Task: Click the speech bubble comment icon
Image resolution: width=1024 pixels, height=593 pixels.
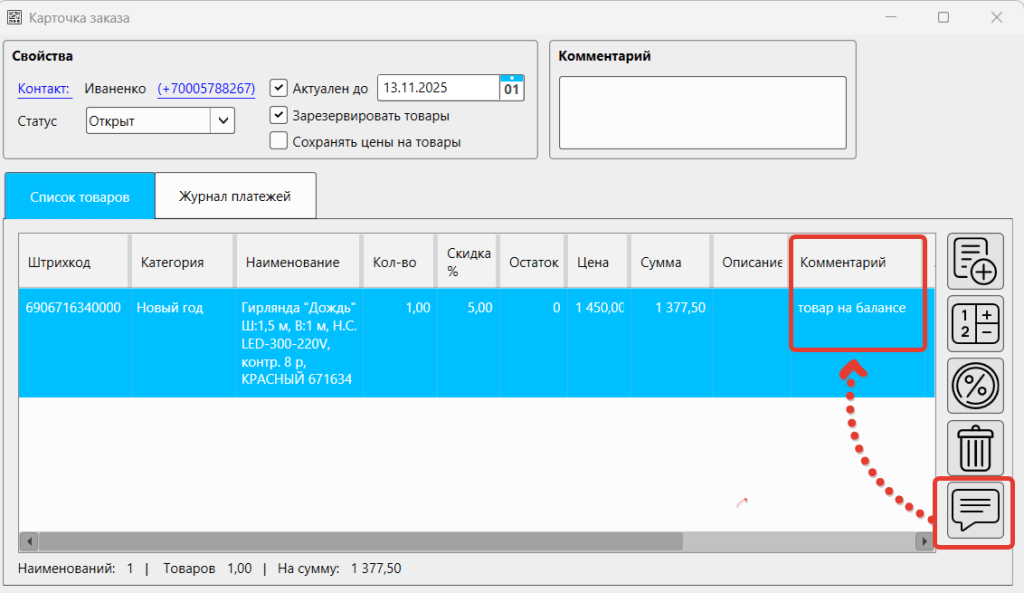Action: 975,511
